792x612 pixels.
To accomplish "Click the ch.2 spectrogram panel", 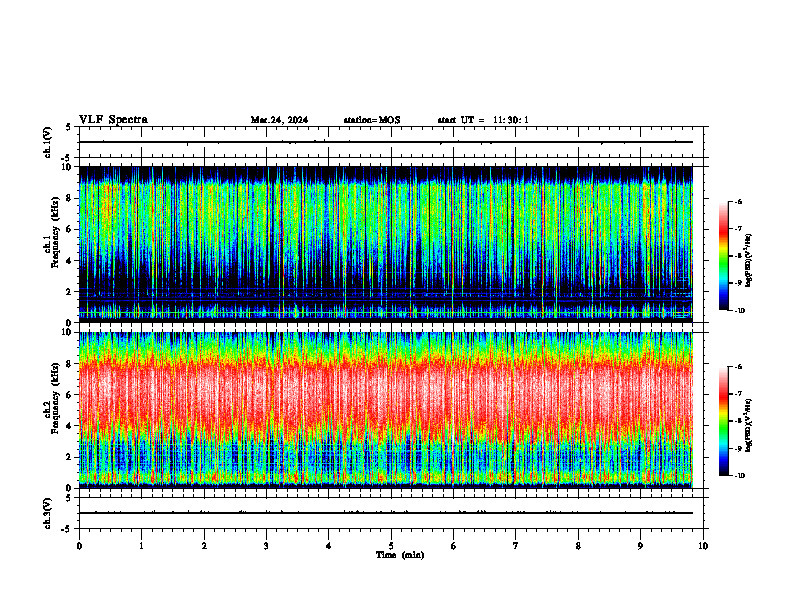I will point(386,410).
